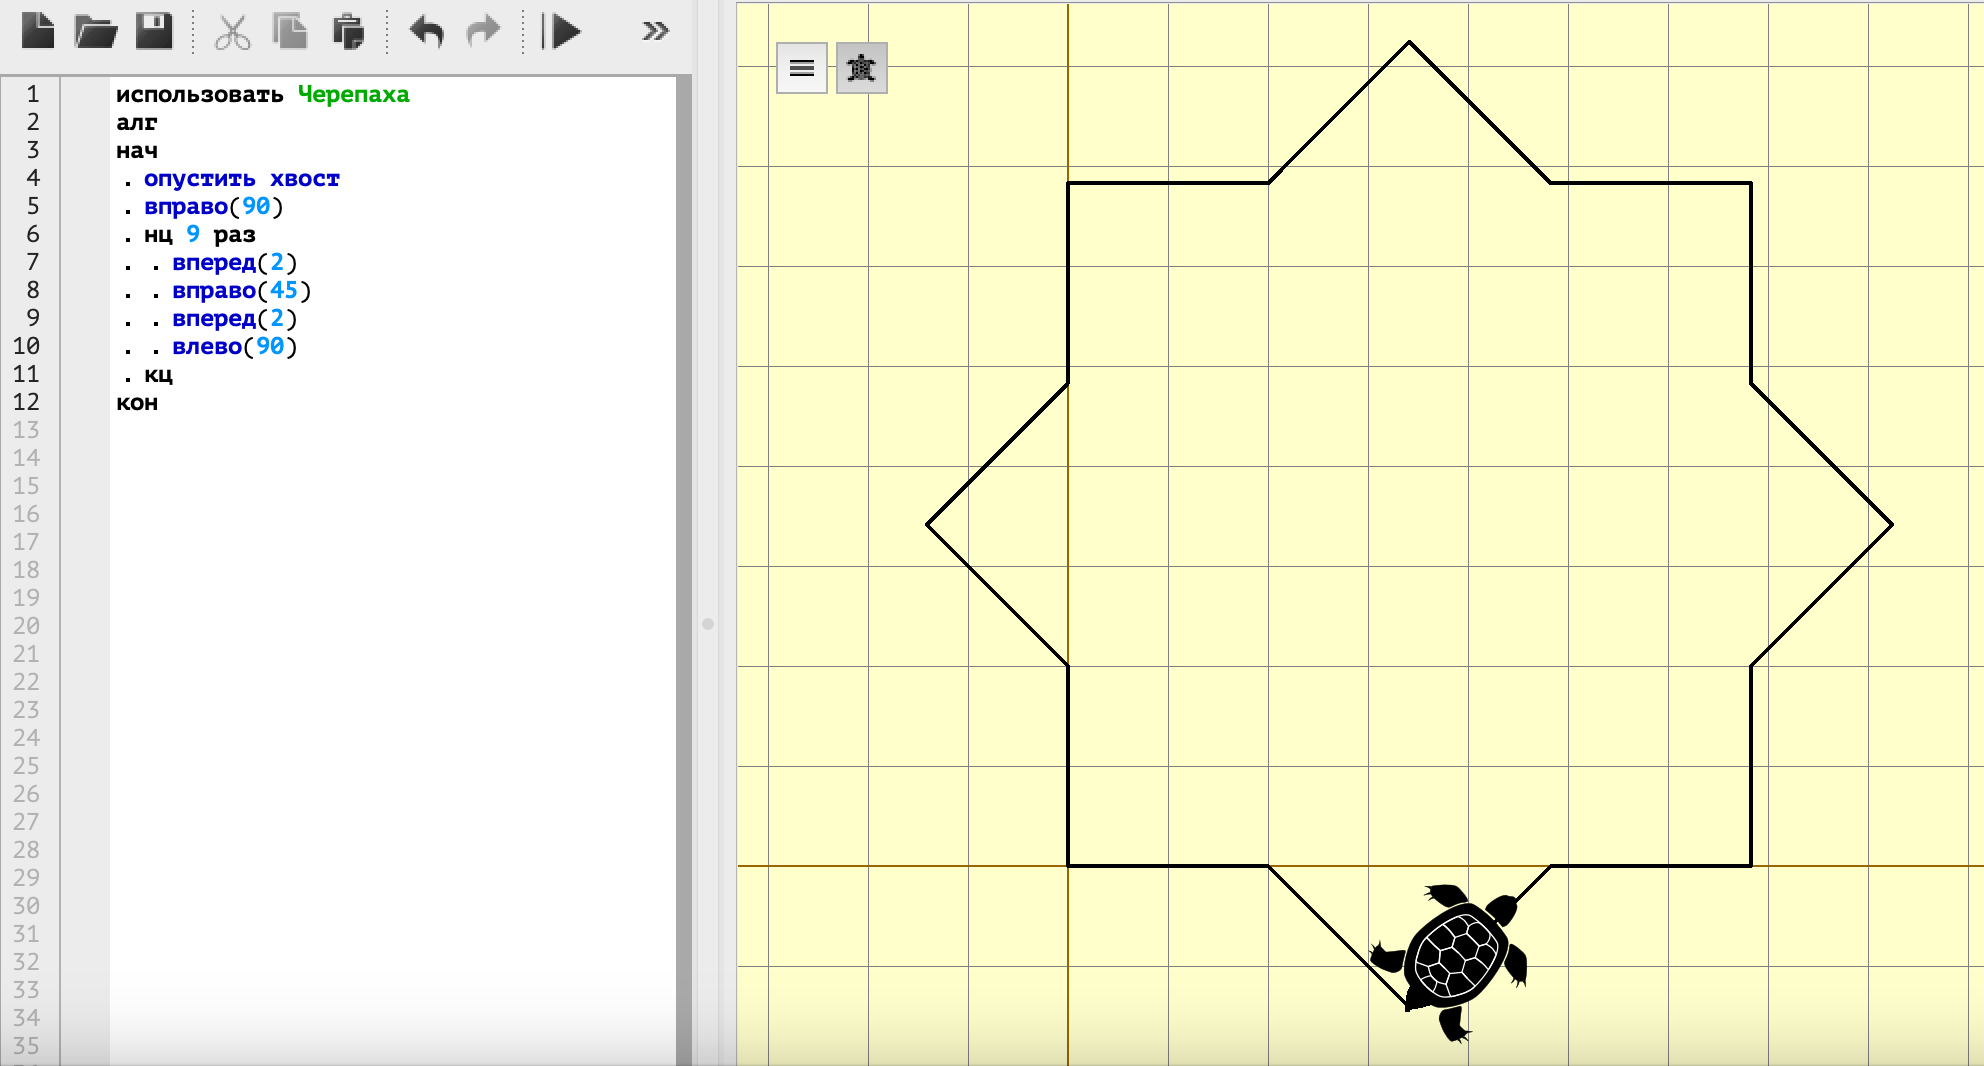
Task: Click line number 12 in the gutter
Action: click(26, 402)
